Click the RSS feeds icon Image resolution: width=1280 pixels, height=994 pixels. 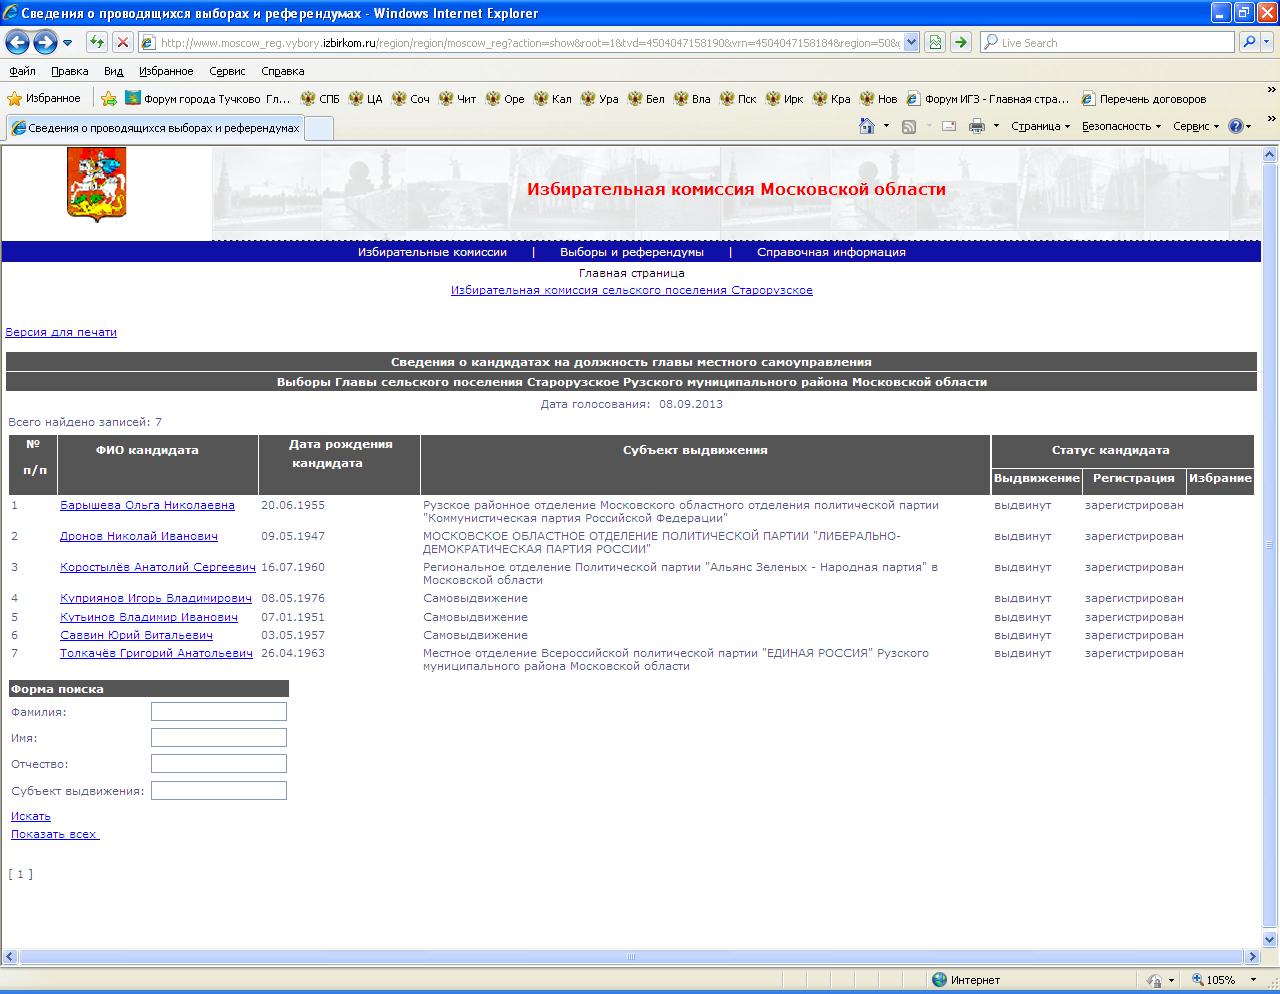(x=909, y=126)
